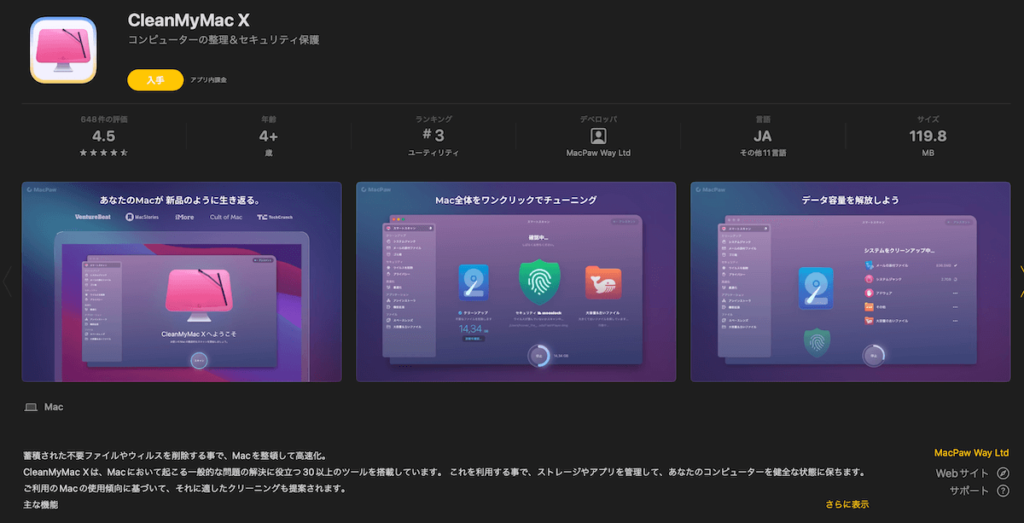Click the question mark support icon

1003,490
